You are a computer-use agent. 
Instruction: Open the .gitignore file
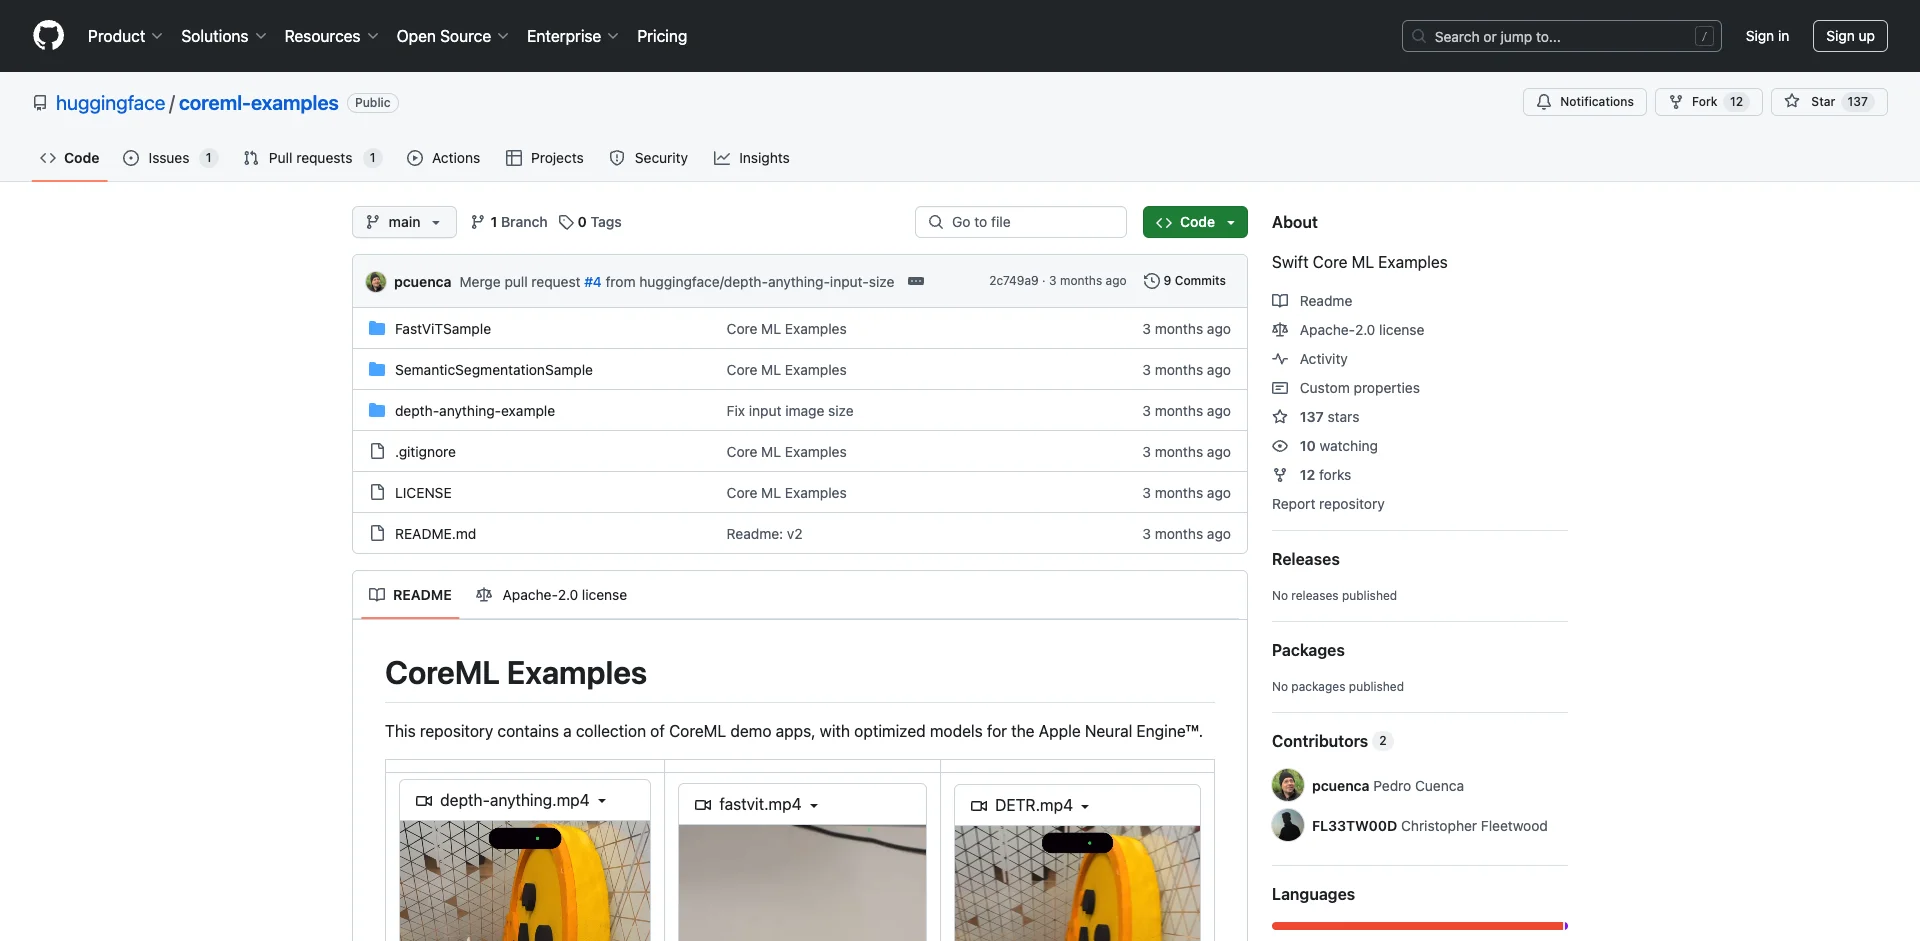[425, 452]
